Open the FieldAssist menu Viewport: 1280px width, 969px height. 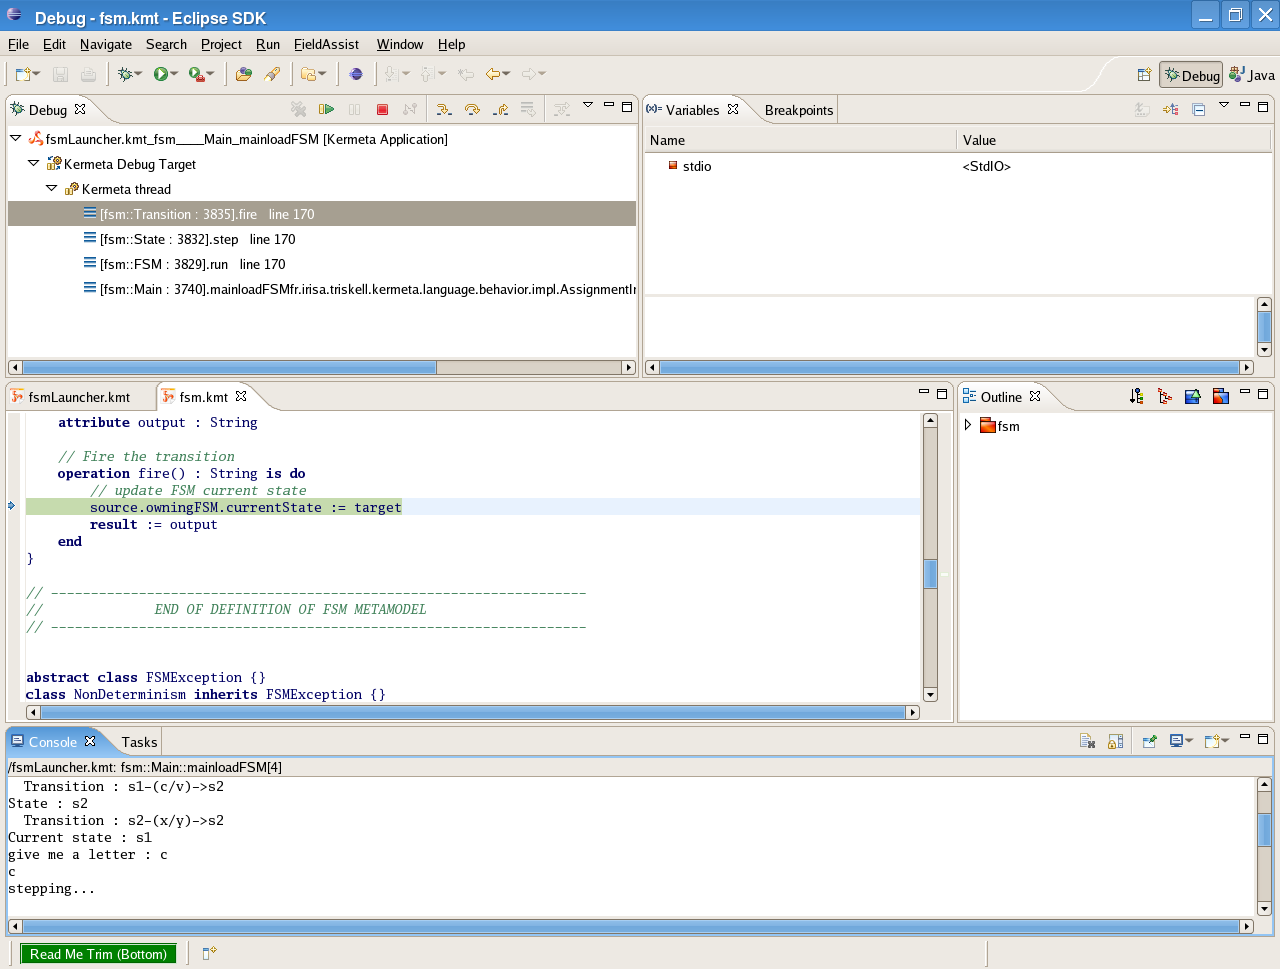pos(326,44)
